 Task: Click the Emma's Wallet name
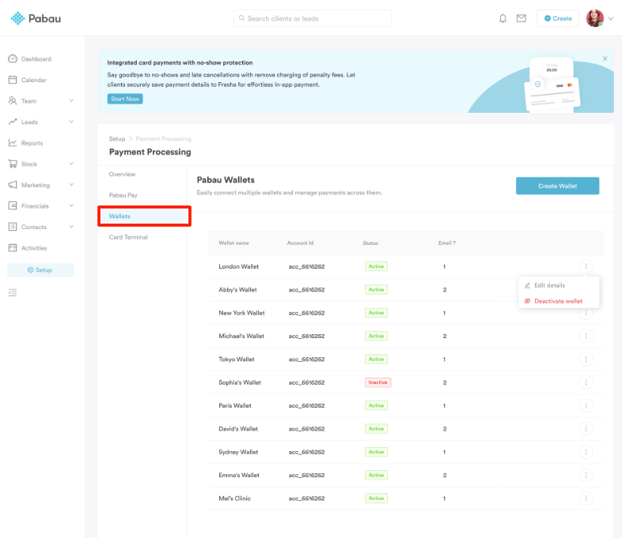tap(239, 475)
